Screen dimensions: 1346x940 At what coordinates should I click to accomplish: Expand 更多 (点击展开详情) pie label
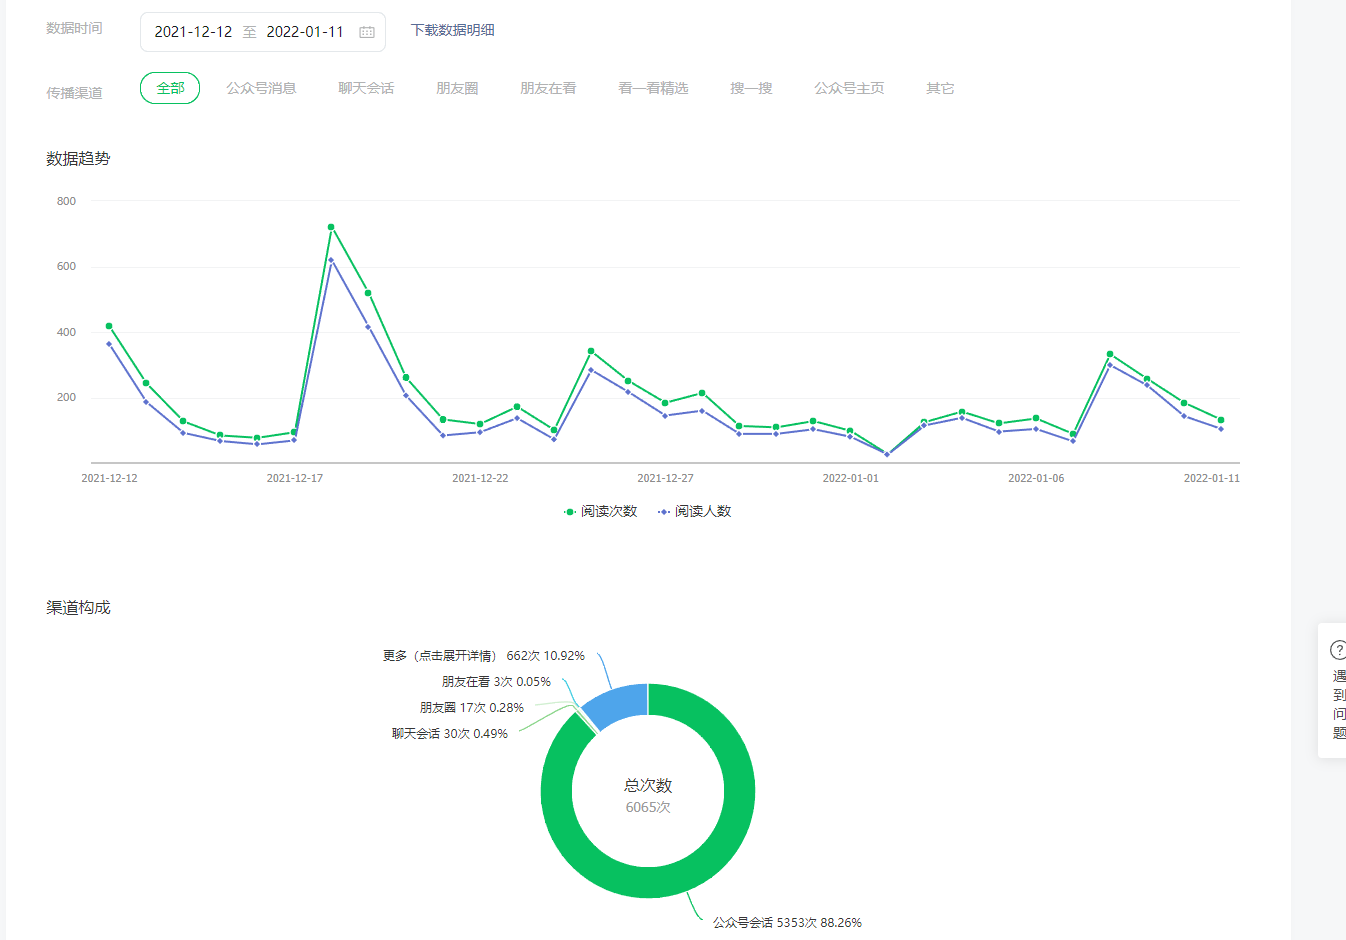click(483, 656)
